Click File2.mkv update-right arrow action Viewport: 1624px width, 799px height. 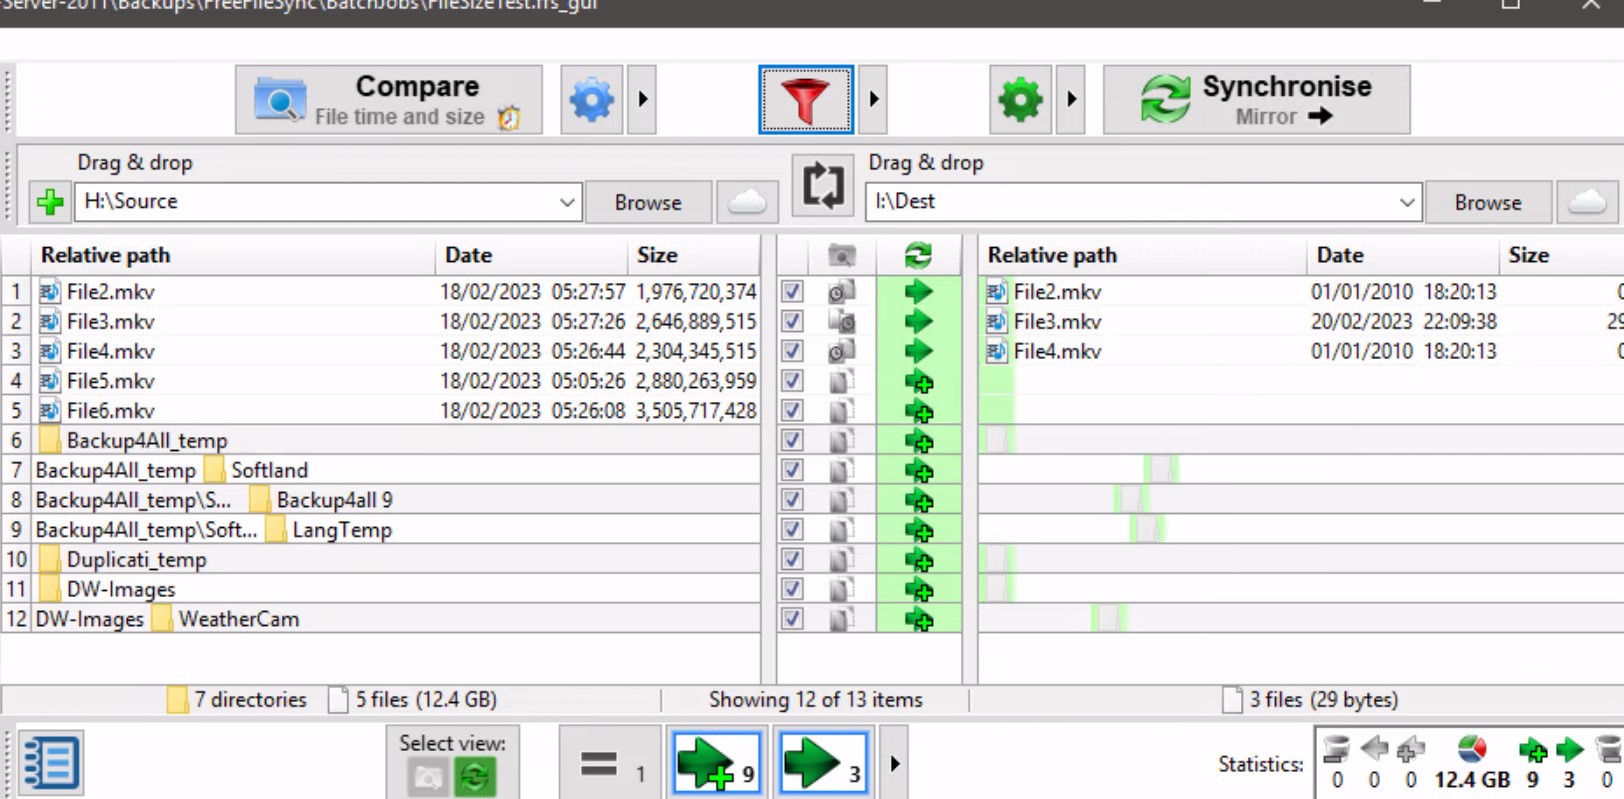[918, 292]
